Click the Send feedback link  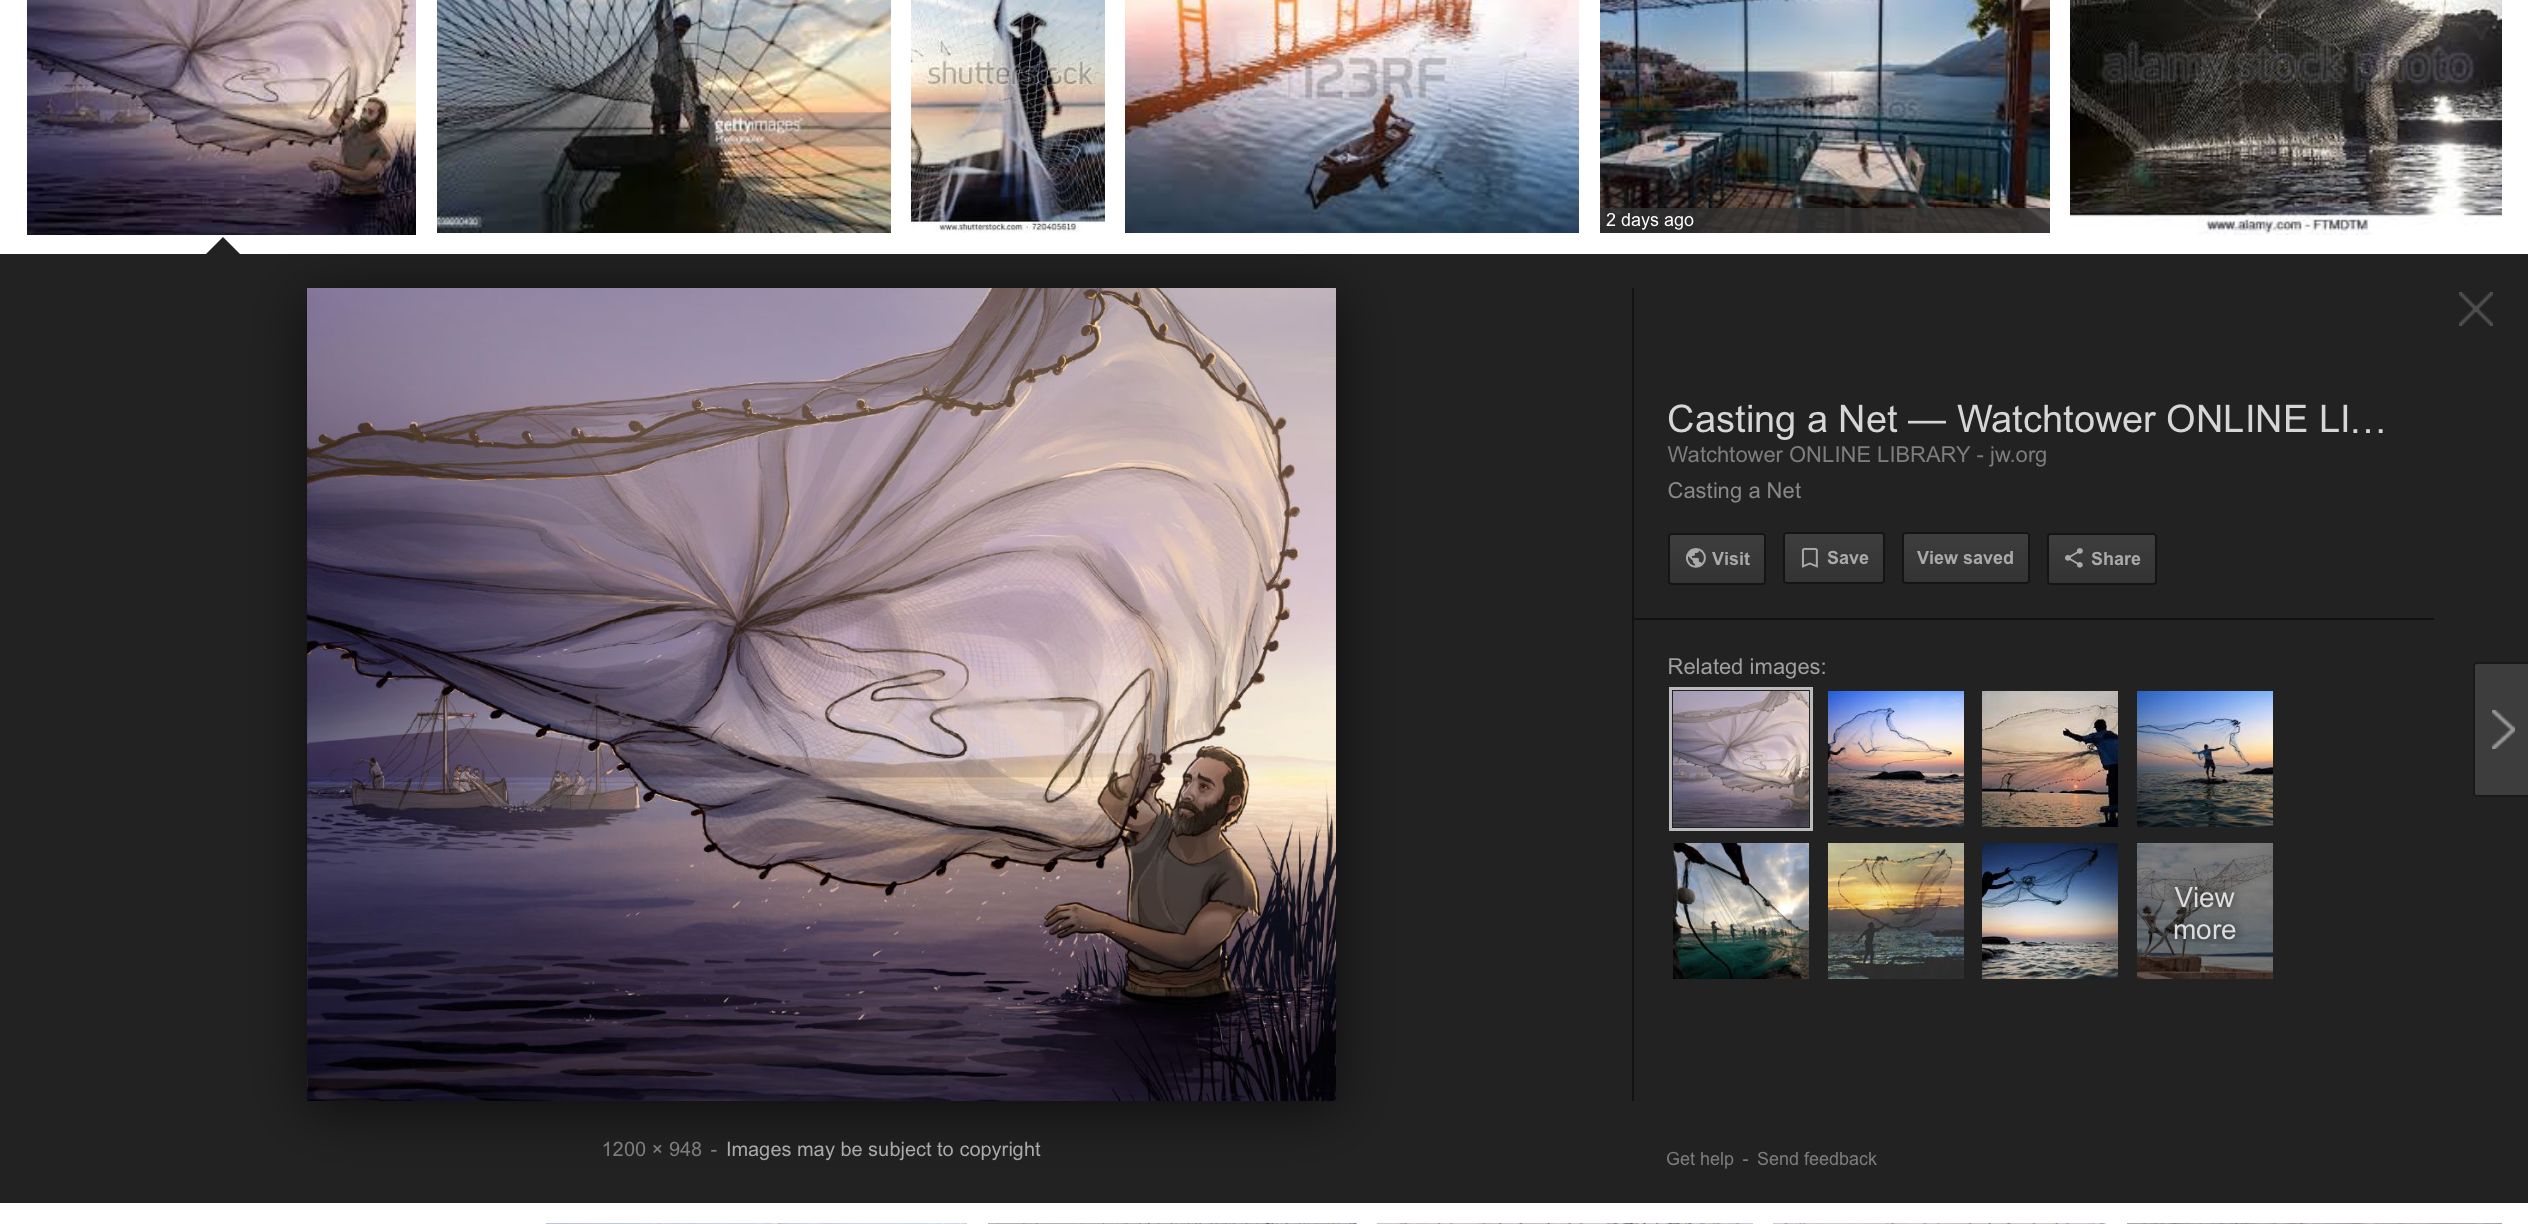(x=1816, y=1159)
